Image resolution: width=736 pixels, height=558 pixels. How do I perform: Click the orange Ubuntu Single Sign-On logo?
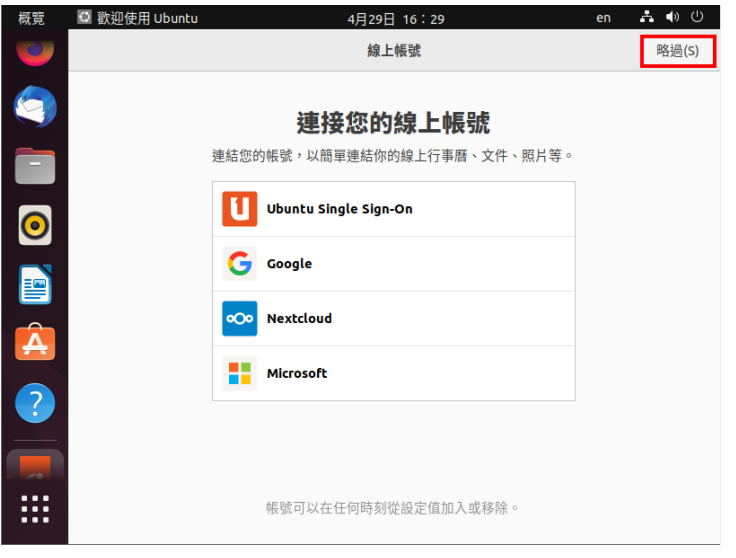click(239, 209)
